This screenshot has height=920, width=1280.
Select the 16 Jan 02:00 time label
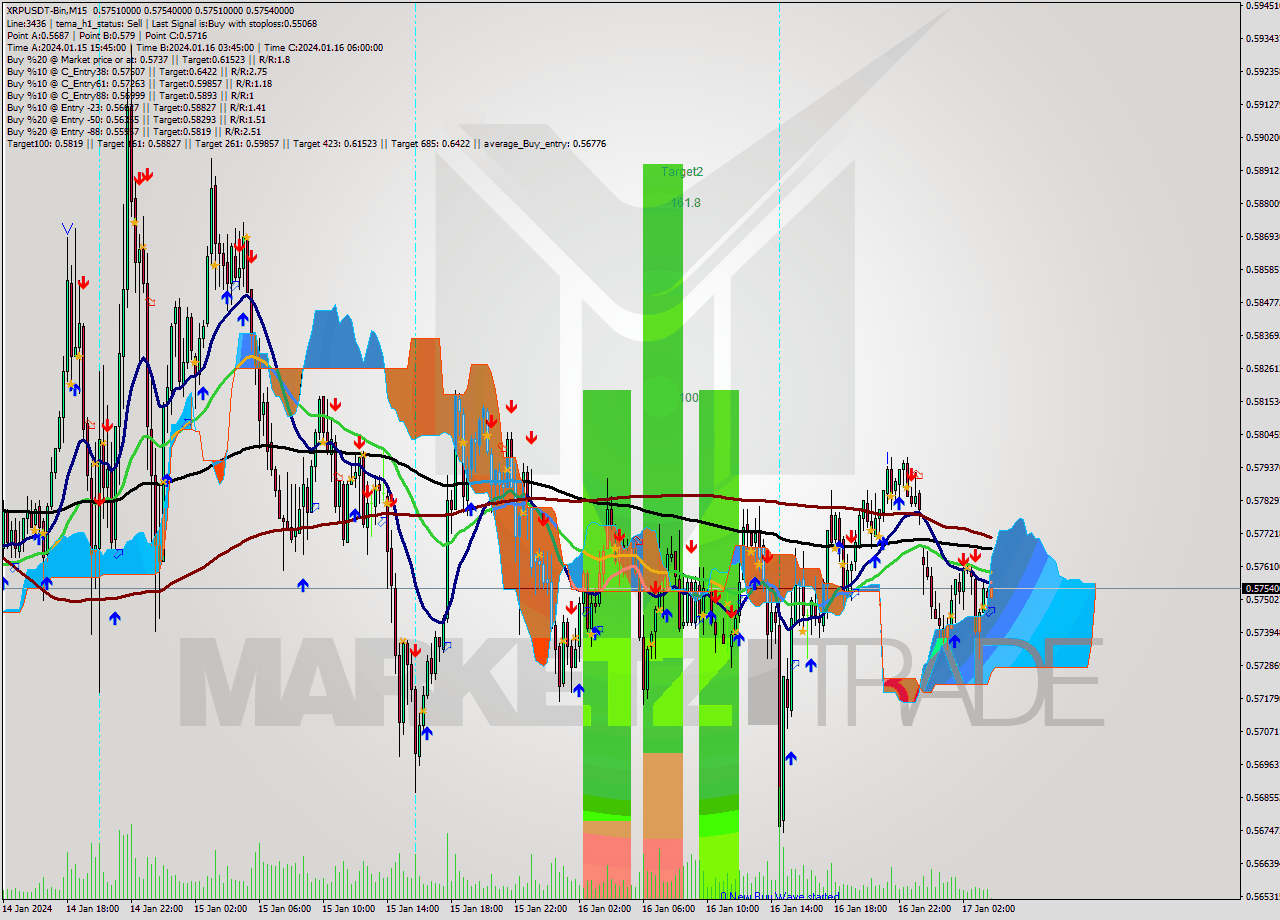[604, 909]
